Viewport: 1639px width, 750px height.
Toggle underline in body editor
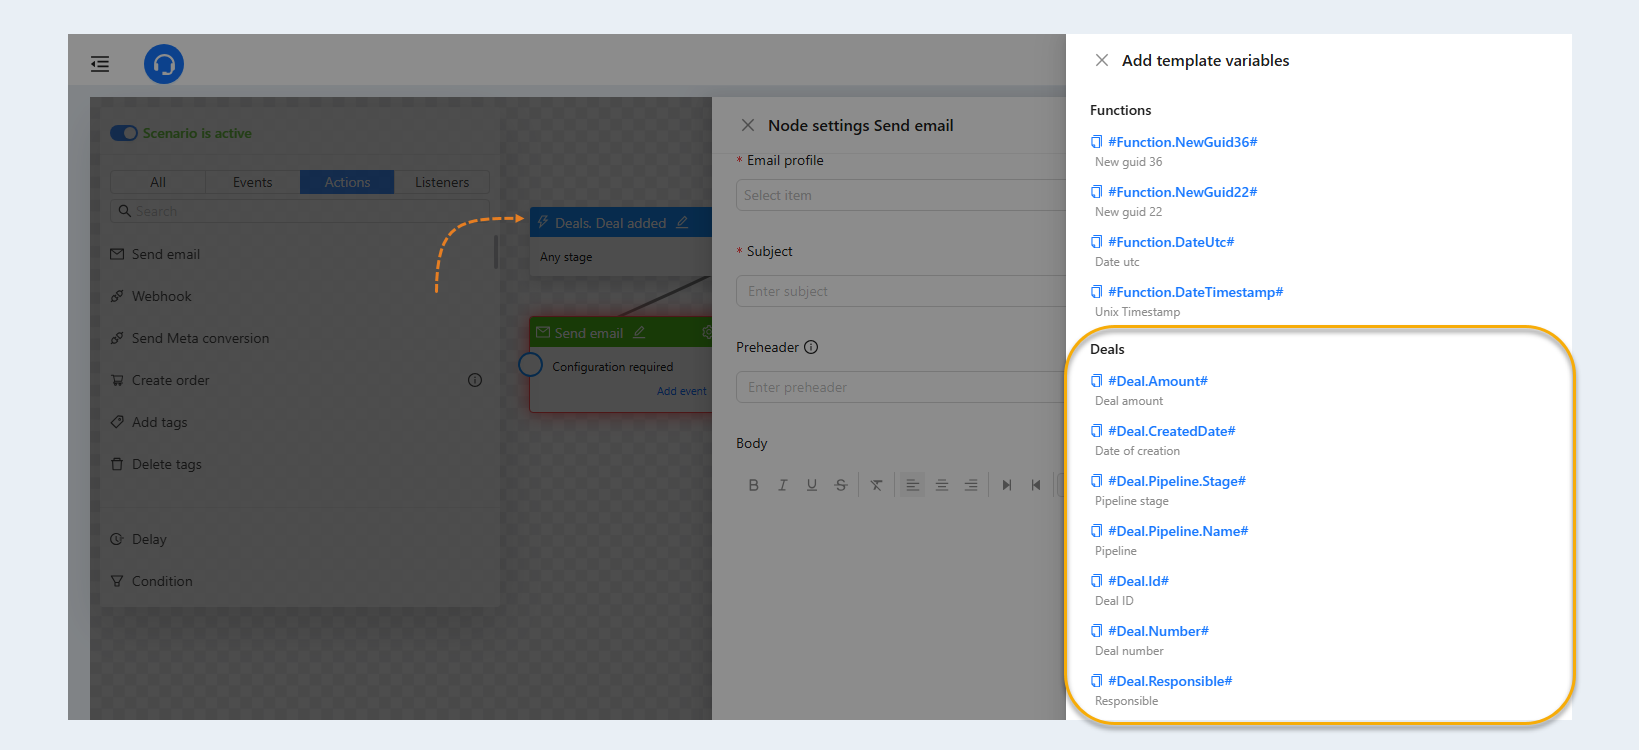tap(812, 485)
